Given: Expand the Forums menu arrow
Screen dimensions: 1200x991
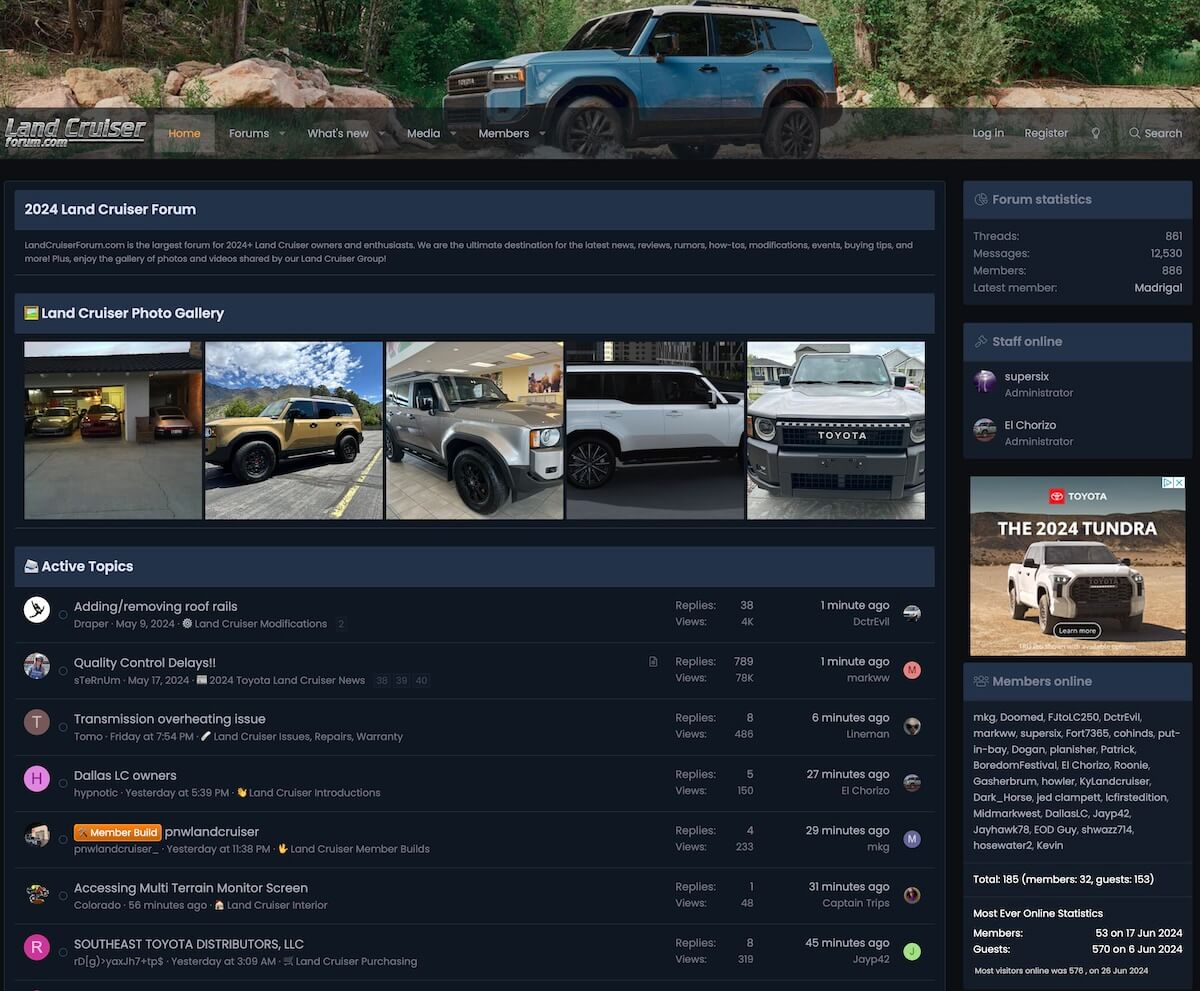Looking at the screenshot, I should (282, 133).
